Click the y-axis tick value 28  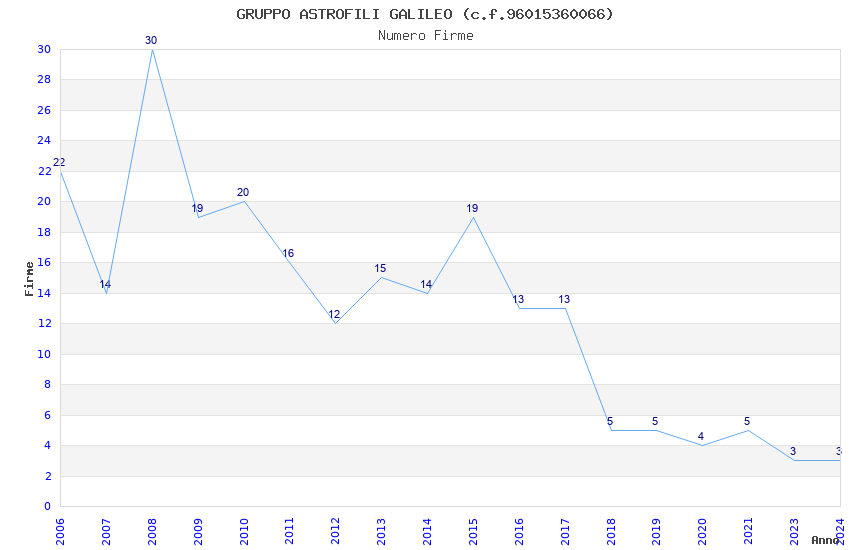[x=44, y=79]
